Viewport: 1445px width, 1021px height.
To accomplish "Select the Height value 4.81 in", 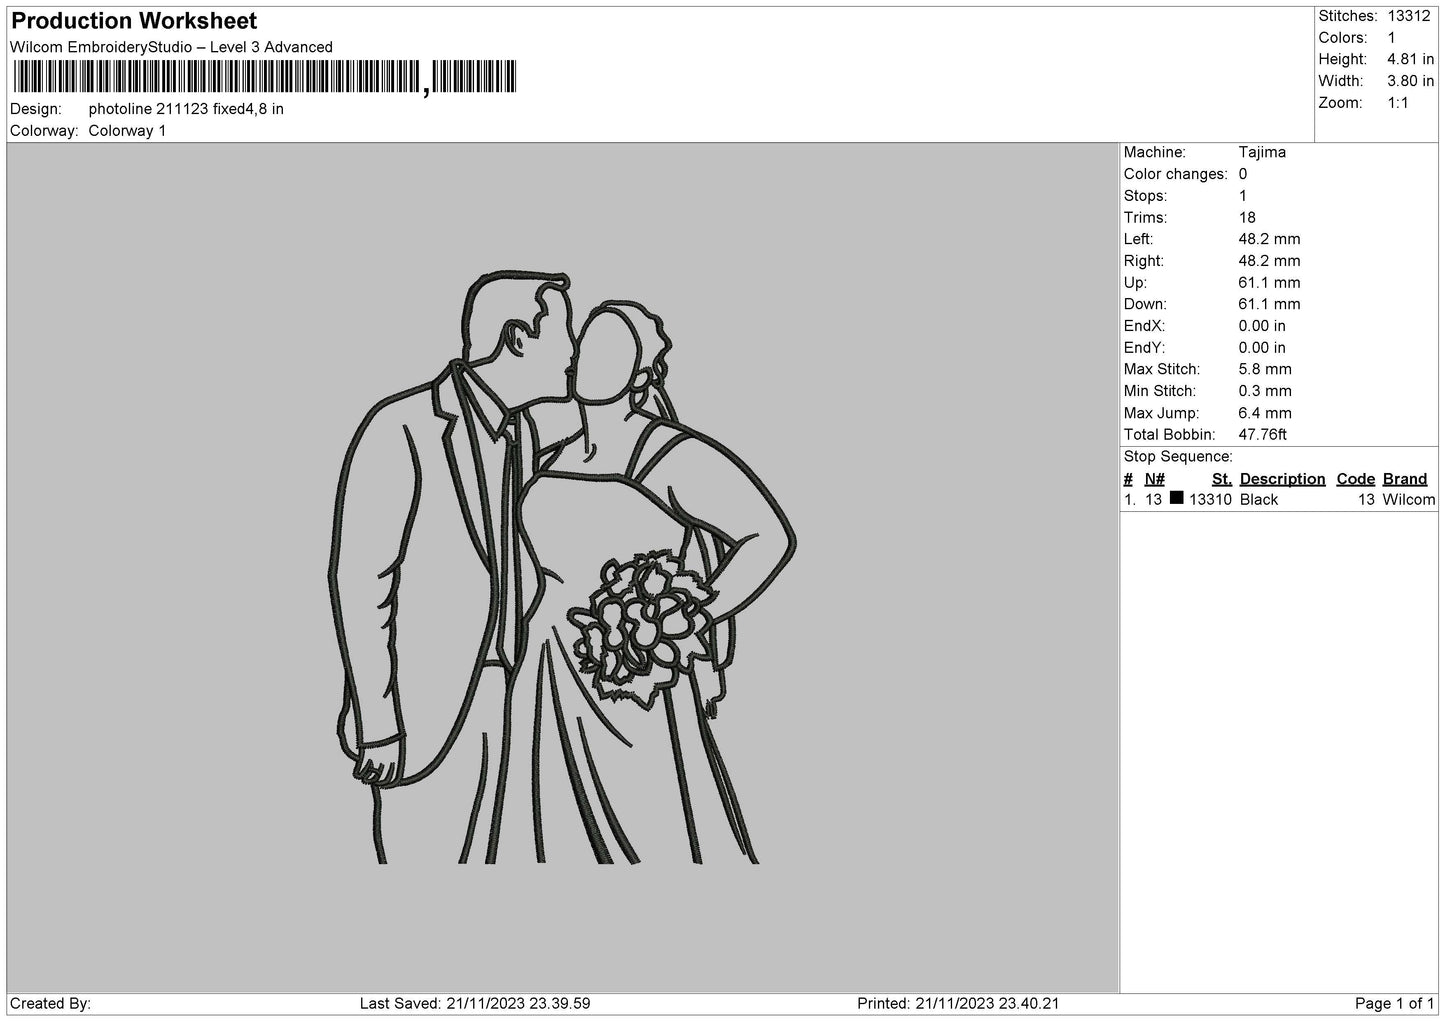I will [x=1410, y=60].
